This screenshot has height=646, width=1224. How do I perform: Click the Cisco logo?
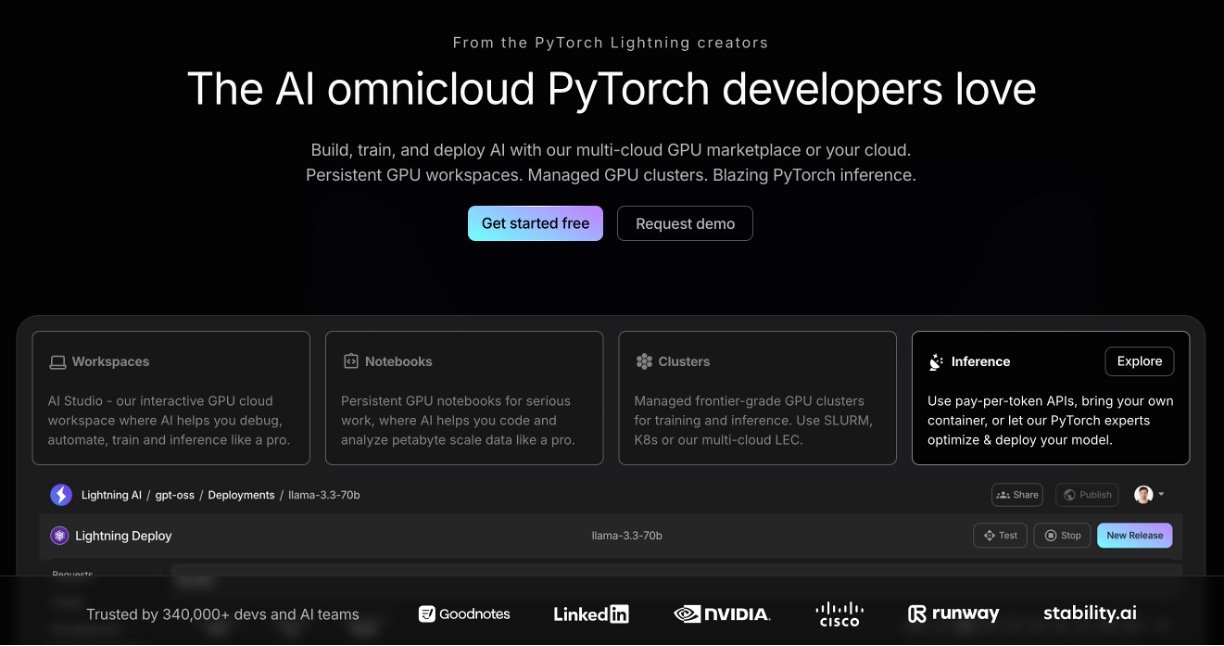838,614
